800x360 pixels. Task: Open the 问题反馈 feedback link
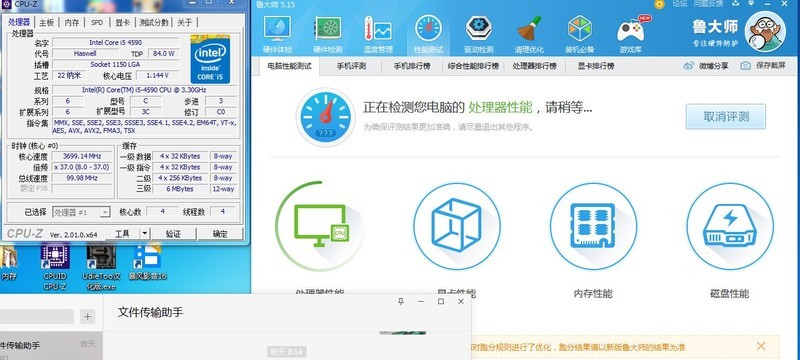coord(708,4)
